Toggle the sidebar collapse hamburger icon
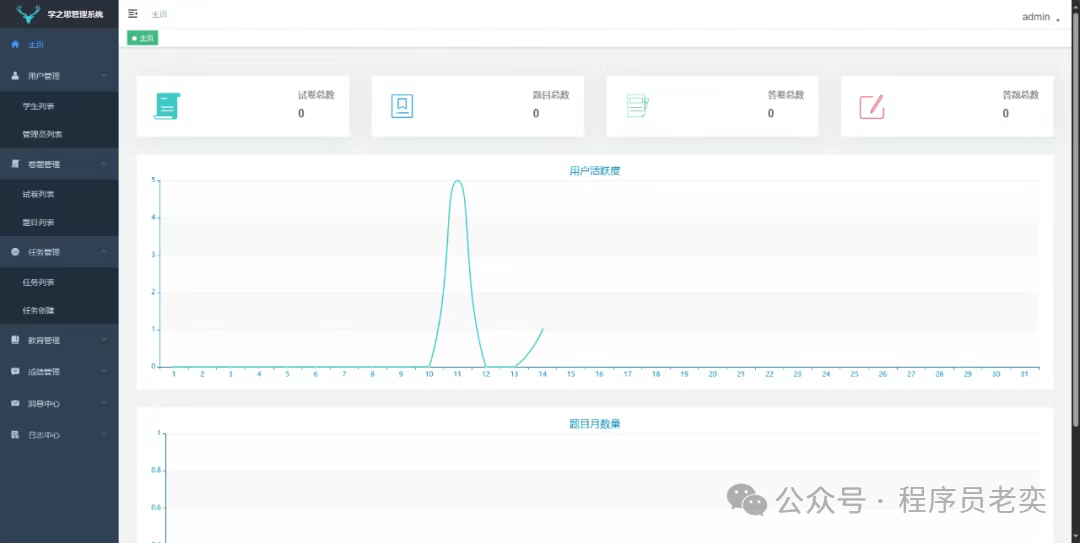This screenshot has height=543, width=1080. coord(133,14)
